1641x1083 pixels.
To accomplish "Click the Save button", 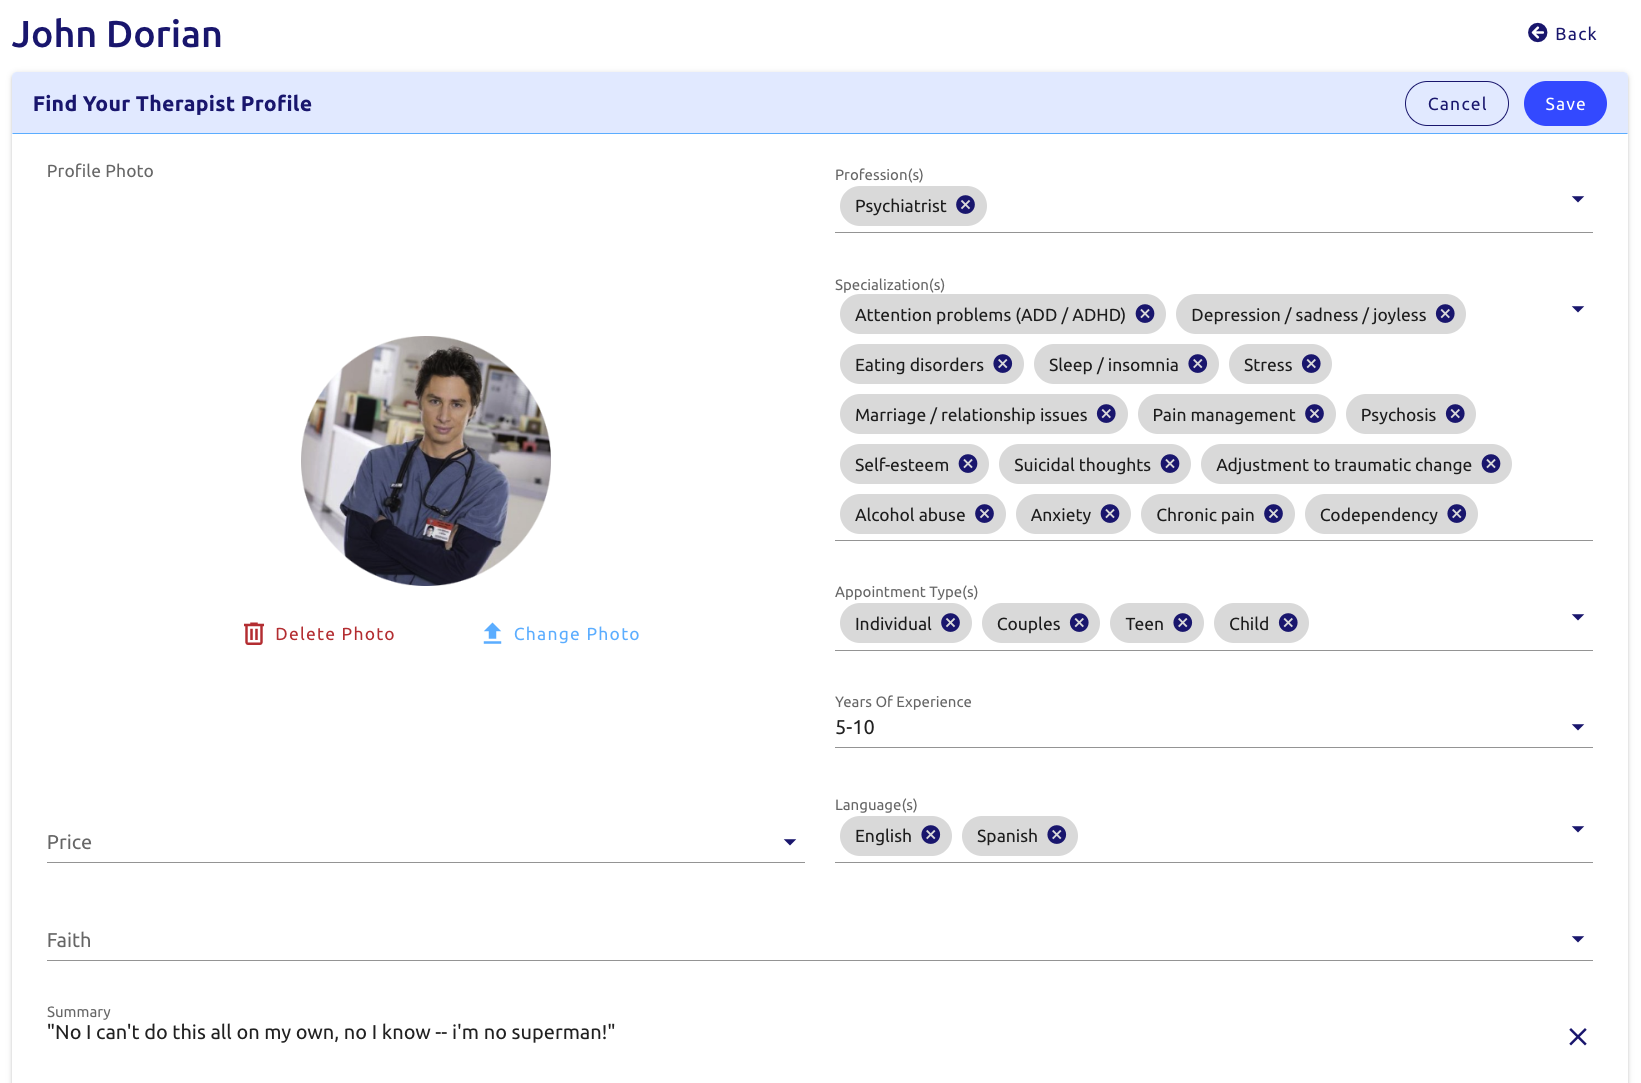I will tap(1565, 104).
